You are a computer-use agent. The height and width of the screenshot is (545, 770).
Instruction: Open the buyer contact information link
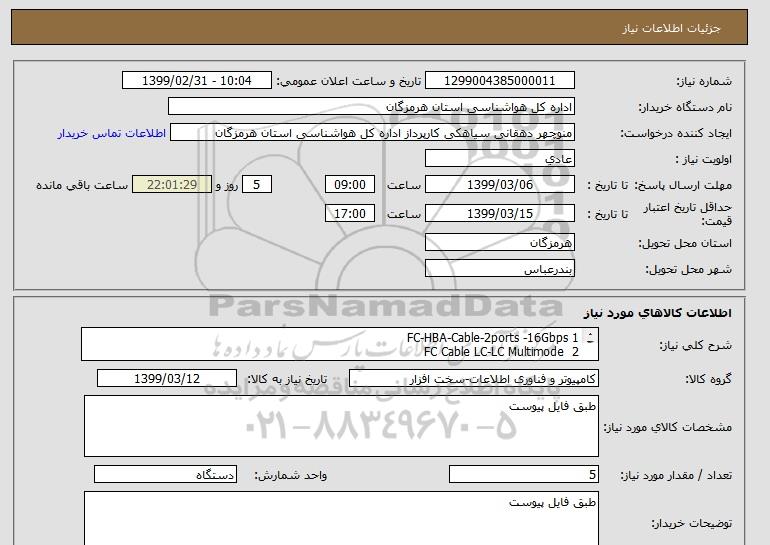point(111,133)
